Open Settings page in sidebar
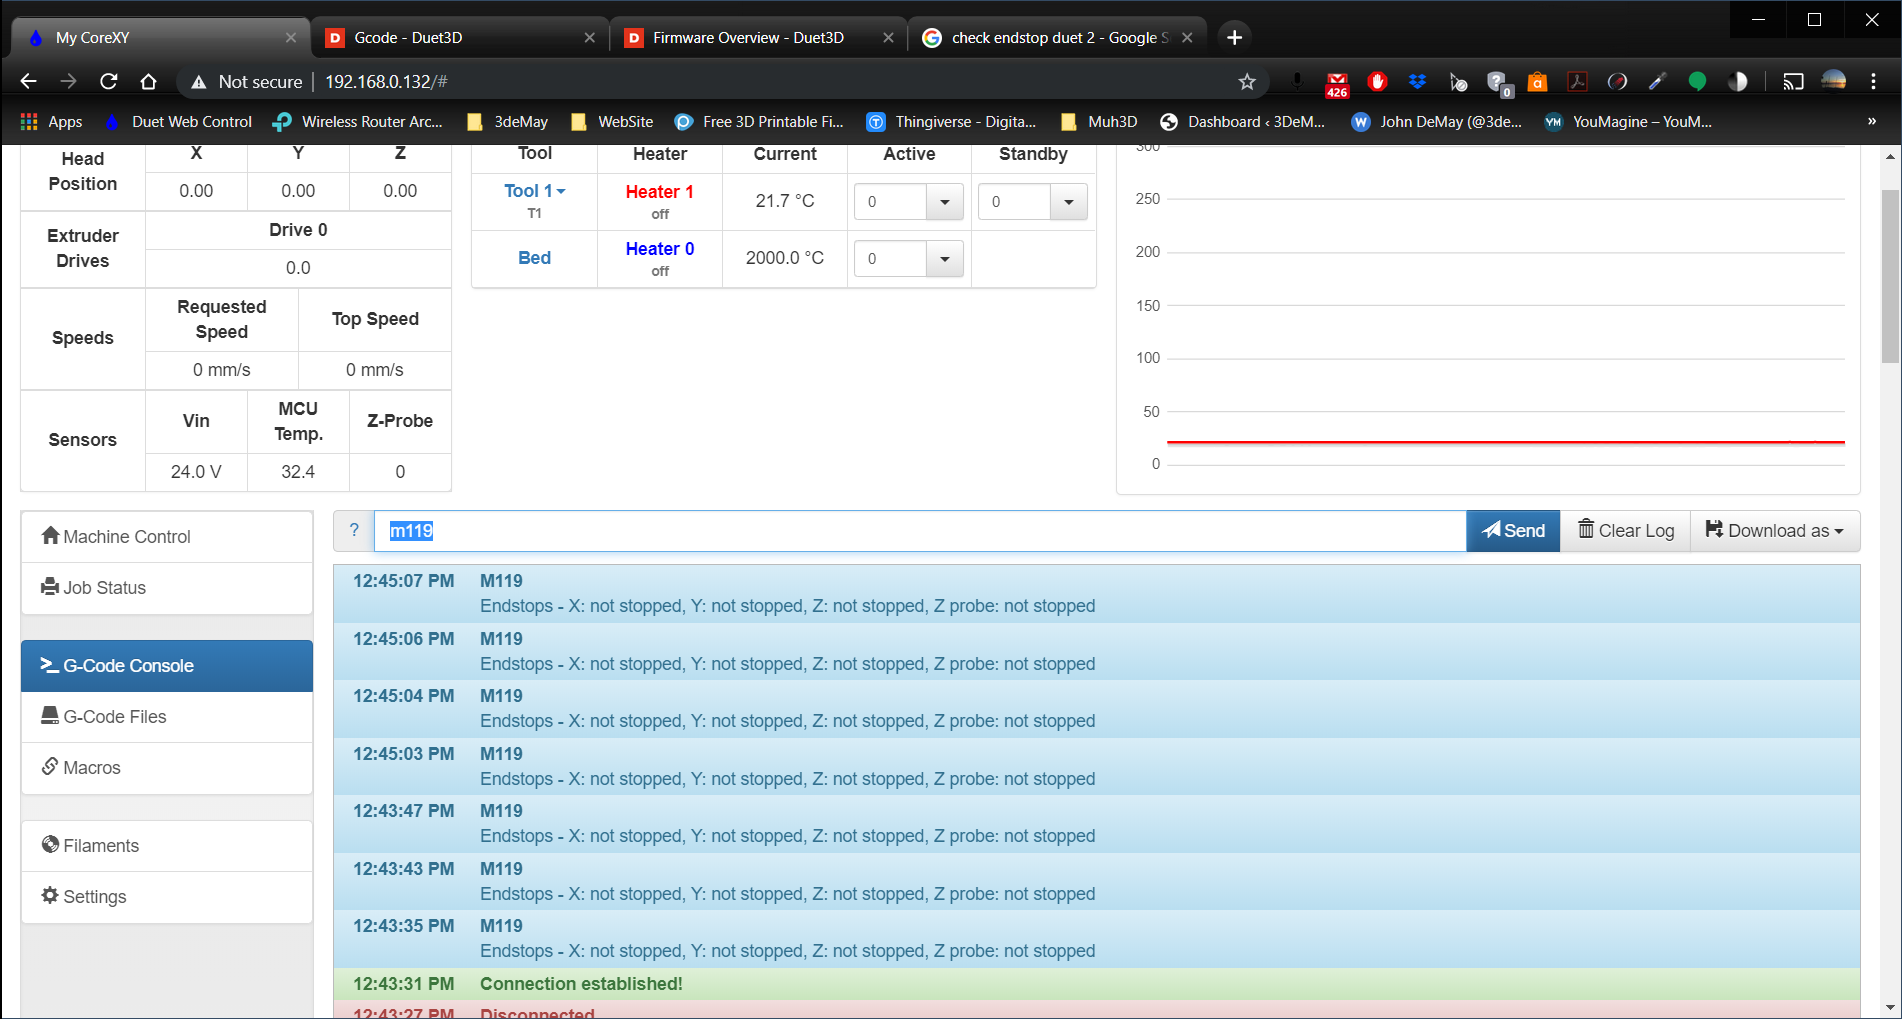This screenshot has height=1019, width=1902. point(167,897)
